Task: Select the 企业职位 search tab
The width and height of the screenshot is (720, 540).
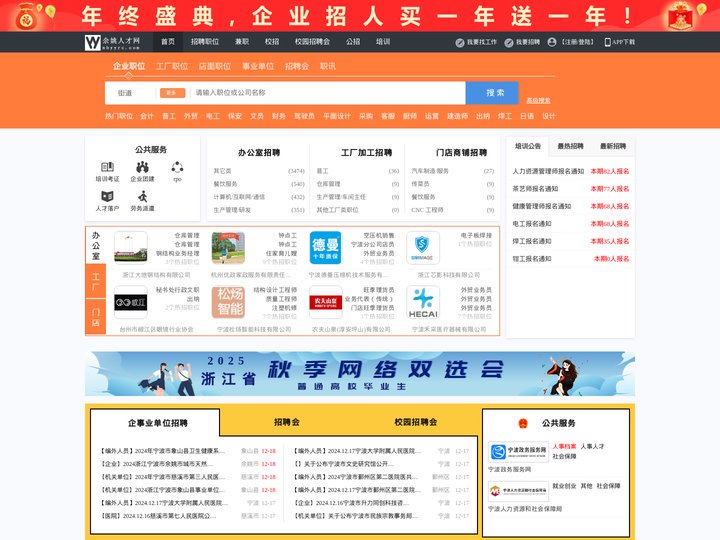Action: click(x=129, y=66)
